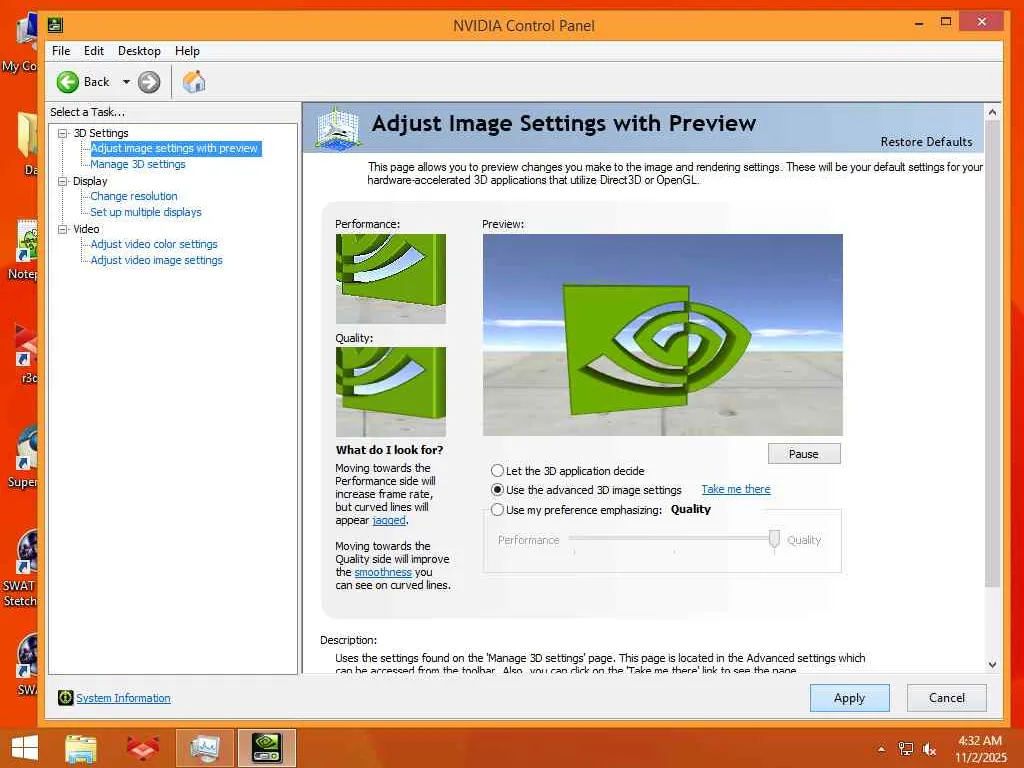Show hidden tray icons arrow
This screenshot has width=1024, height=768.
[881, 750]
